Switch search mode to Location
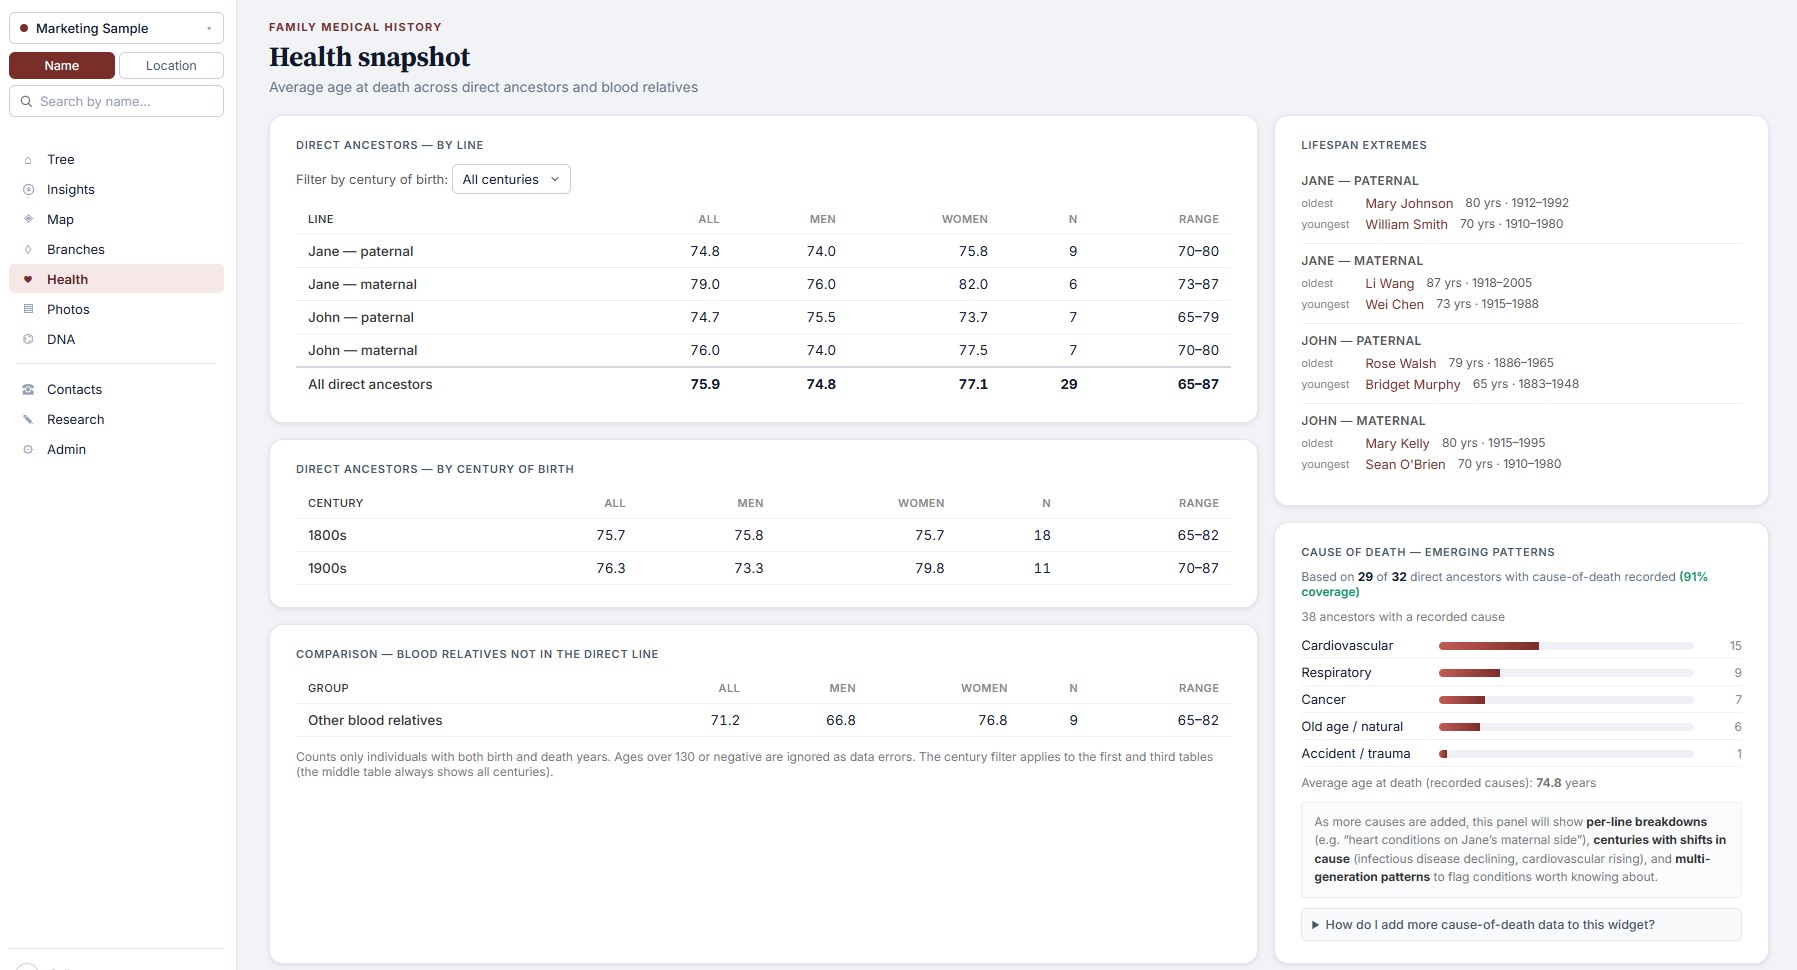The image size is (1797, 970). click(171, 66)
